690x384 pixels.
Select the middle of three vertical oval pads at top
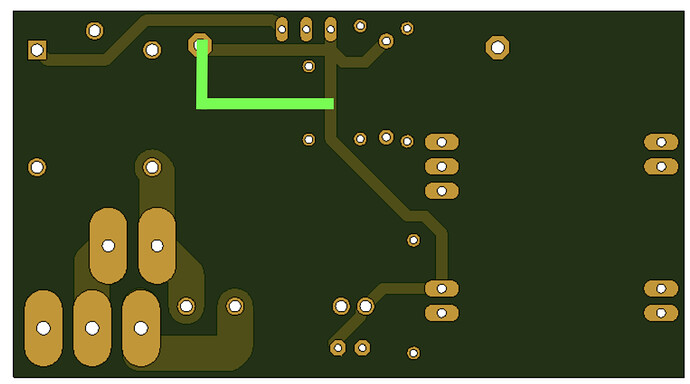(306, 29)
